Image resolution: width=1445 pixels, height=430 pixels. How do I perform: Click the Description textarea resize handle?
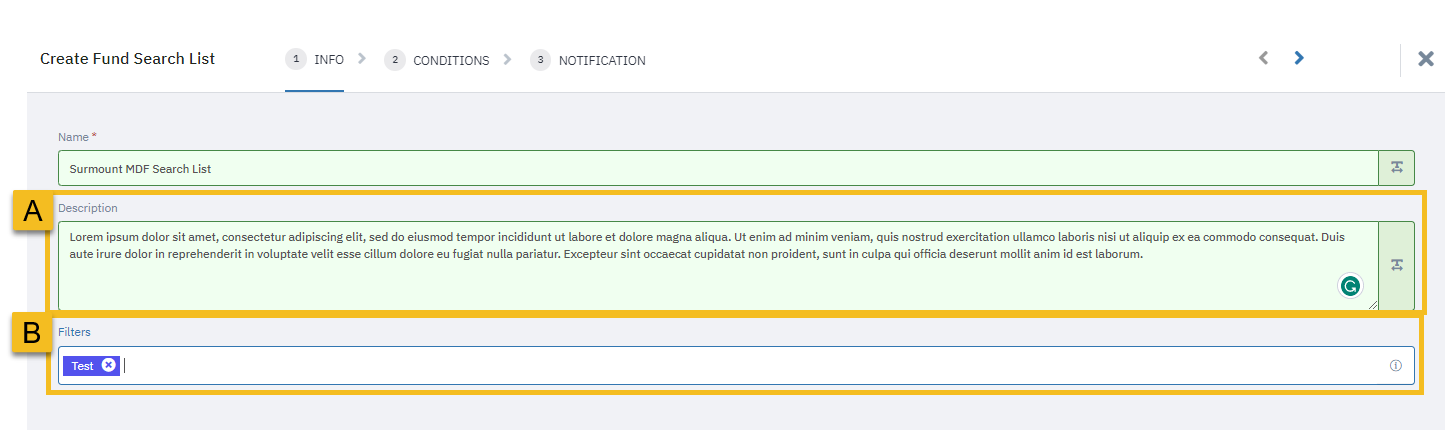pyautogui.click(x=1372, y=304)
